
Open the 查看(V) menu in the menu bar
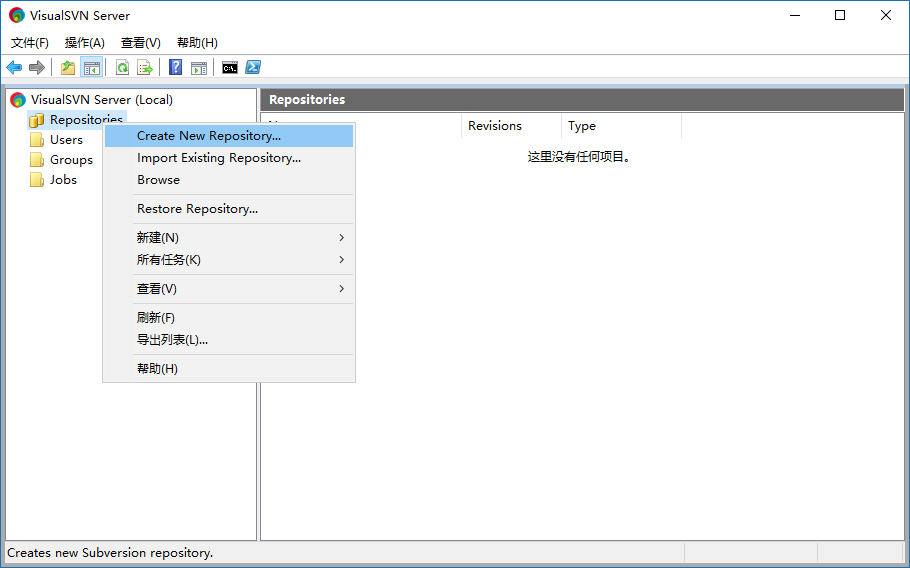pyautogui.click(x=140, y=42)
